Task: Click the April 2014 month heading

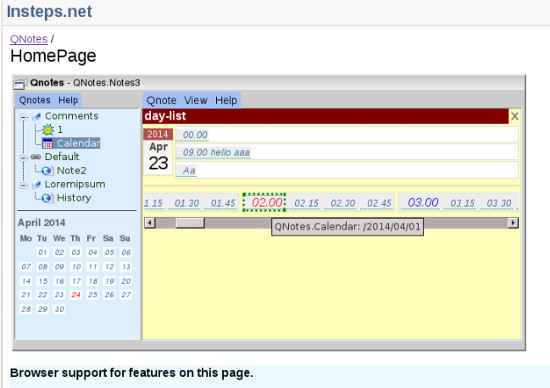Action: (x=41, y=223)
